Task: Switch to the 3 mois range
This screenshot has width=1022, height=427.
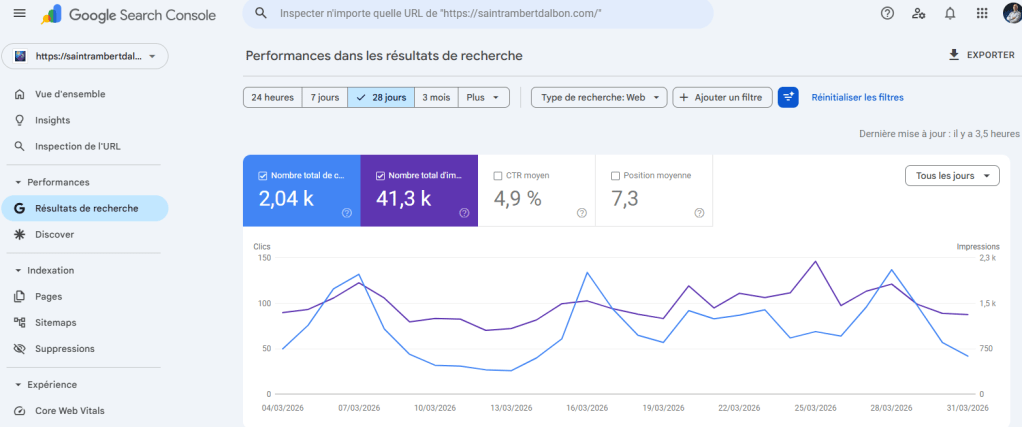Action: (436, 97)
